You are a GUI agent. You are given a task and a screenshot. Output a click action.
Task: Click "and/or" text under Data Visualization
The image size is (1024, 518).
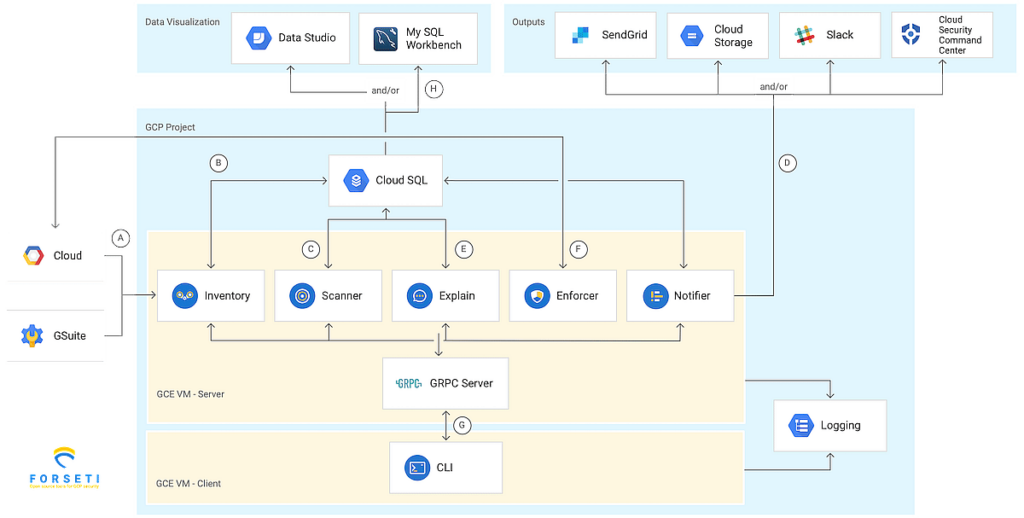click(385, 91)
